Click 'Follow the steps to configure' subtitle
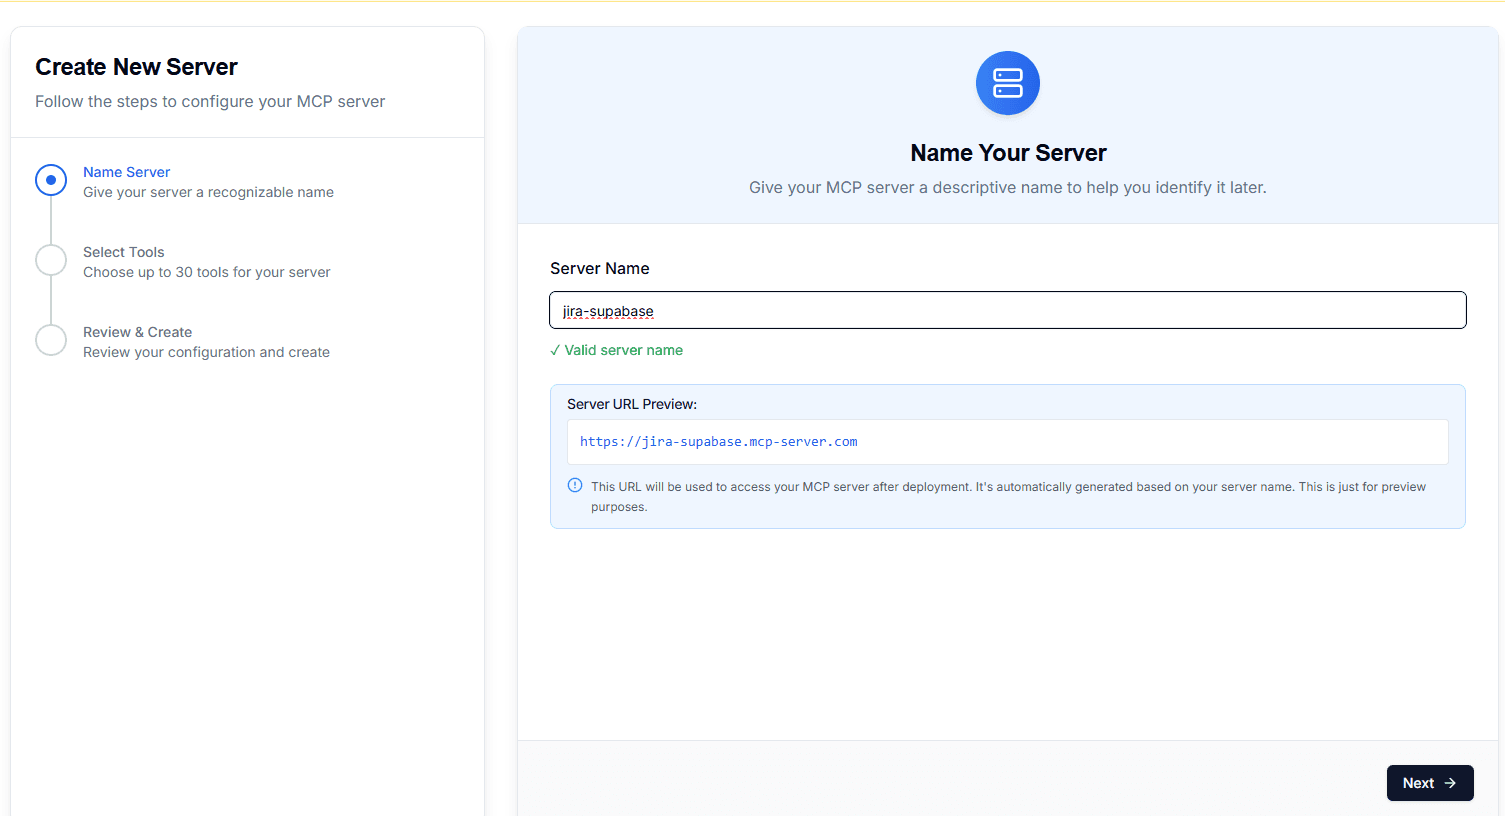 [x=210, y=101]
